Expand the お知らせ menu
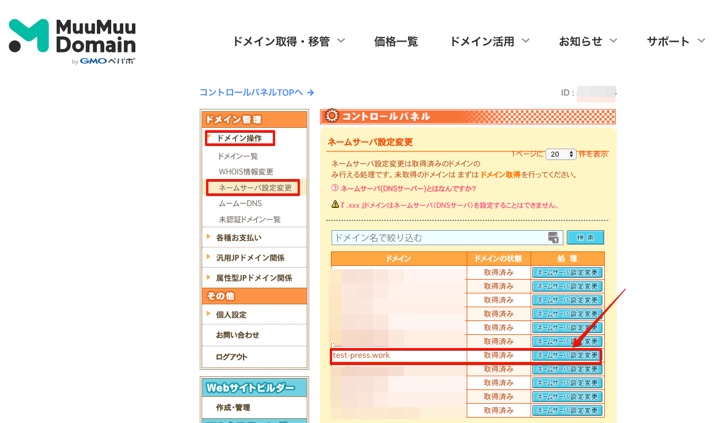This screenshot has width=720, height=423. coord(587,41)
